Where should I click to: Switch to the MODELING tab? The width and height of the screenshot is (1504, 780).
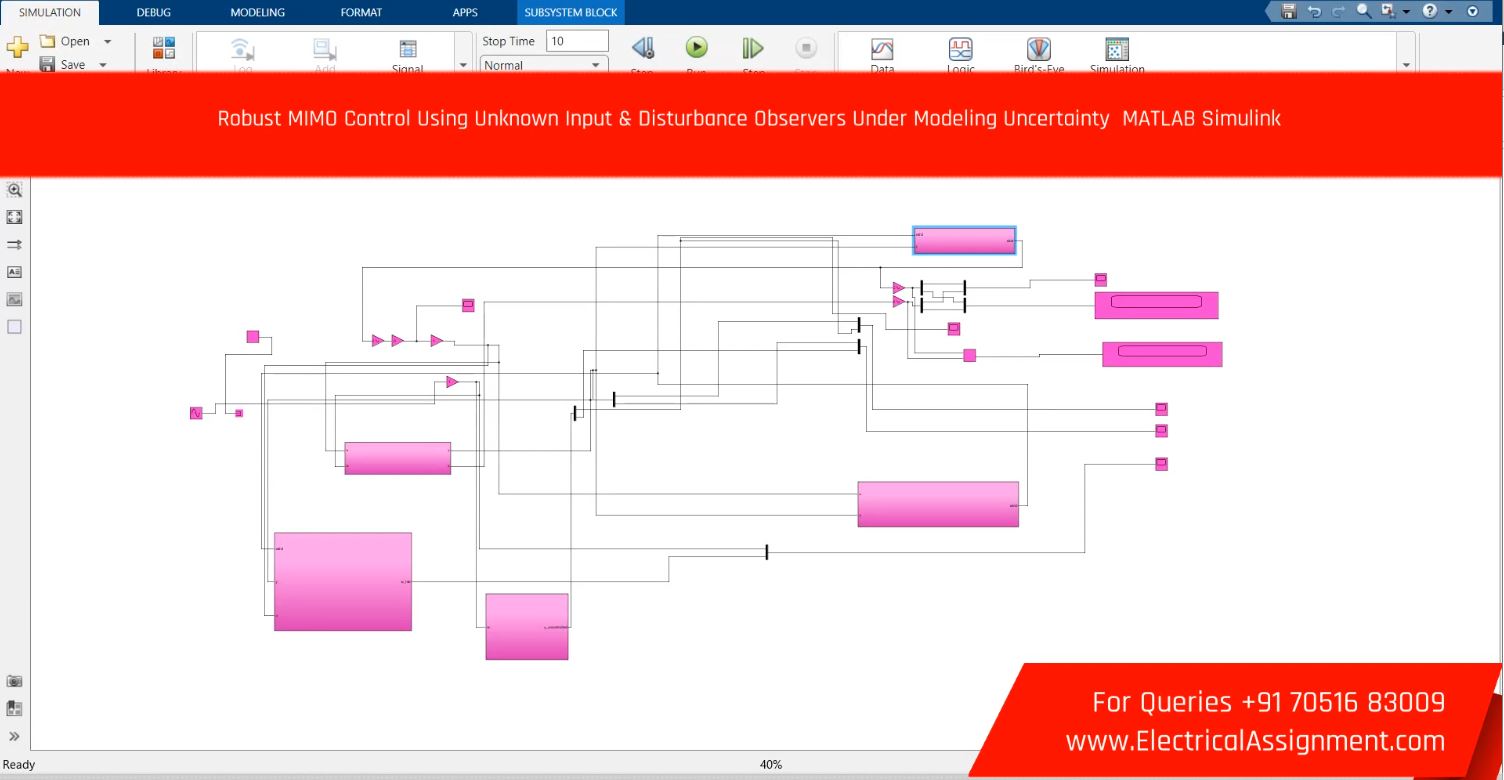pyautogui.click(x=257, y=13)
